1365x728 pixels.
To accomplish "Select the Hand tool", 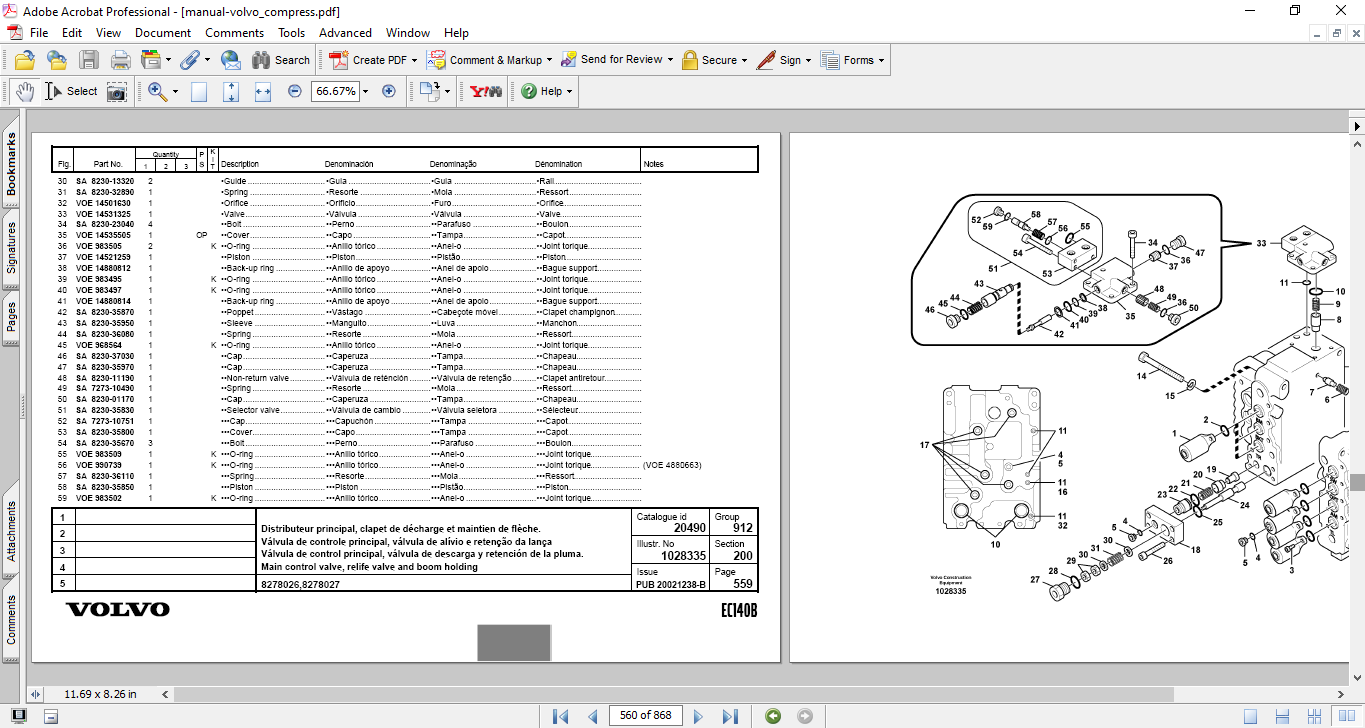I will (x=25, y=91).
